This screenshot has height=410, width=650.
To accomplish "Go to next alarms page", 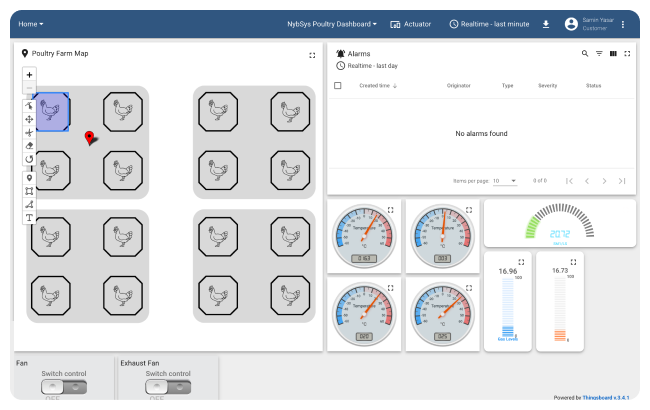I will (604, 181).
